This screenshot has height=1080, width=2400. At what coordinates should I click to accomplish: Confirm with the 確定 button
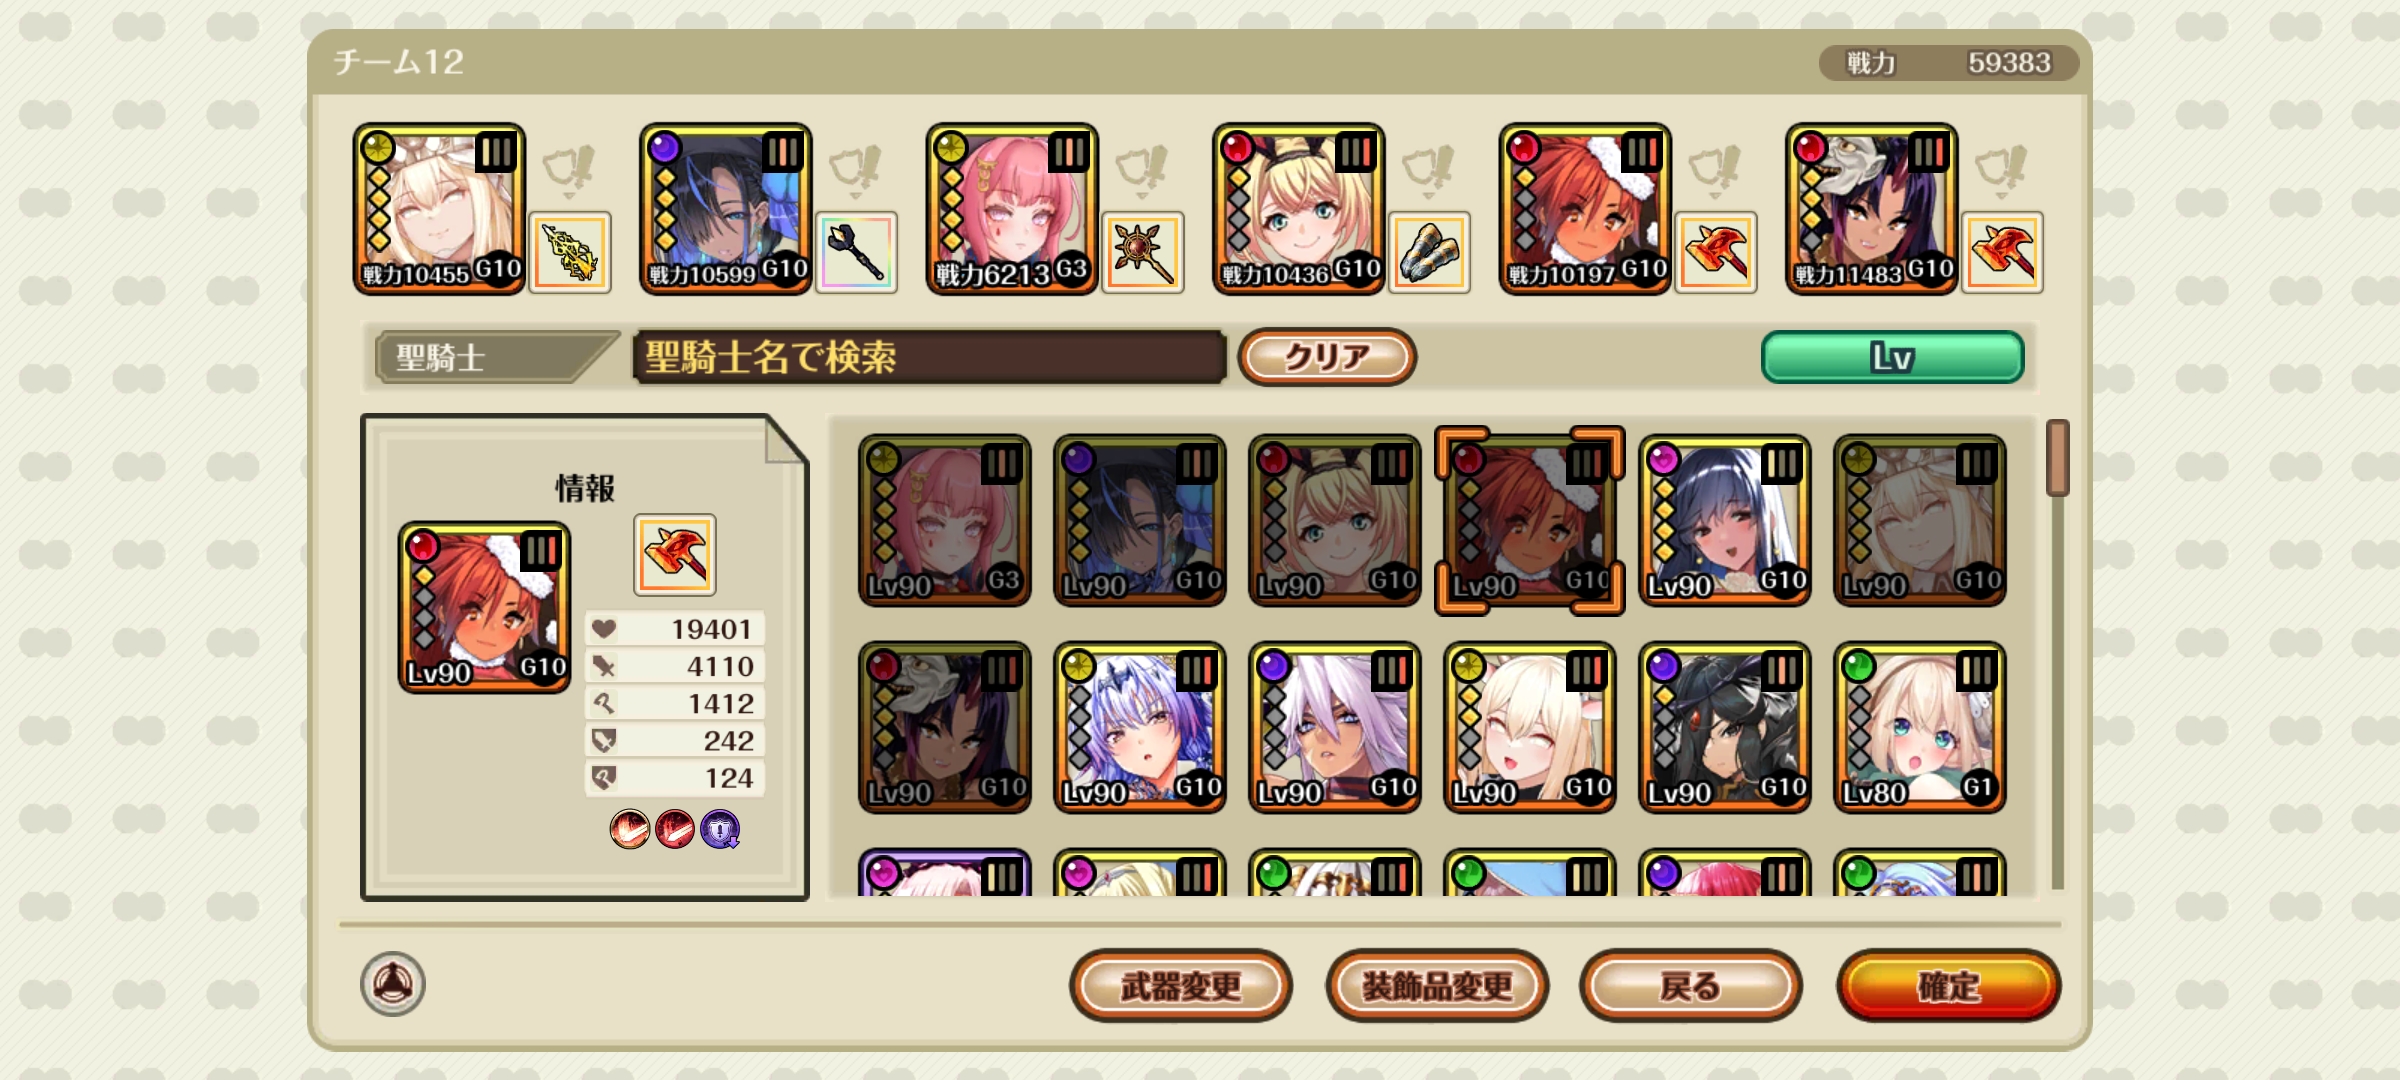(1949, 986)
